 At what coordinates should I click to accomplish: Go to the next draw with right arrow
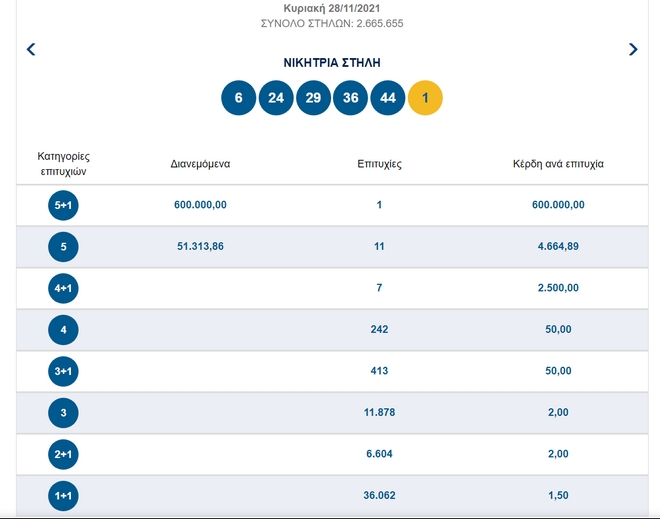pyautogui.click(x=633, y=49)
